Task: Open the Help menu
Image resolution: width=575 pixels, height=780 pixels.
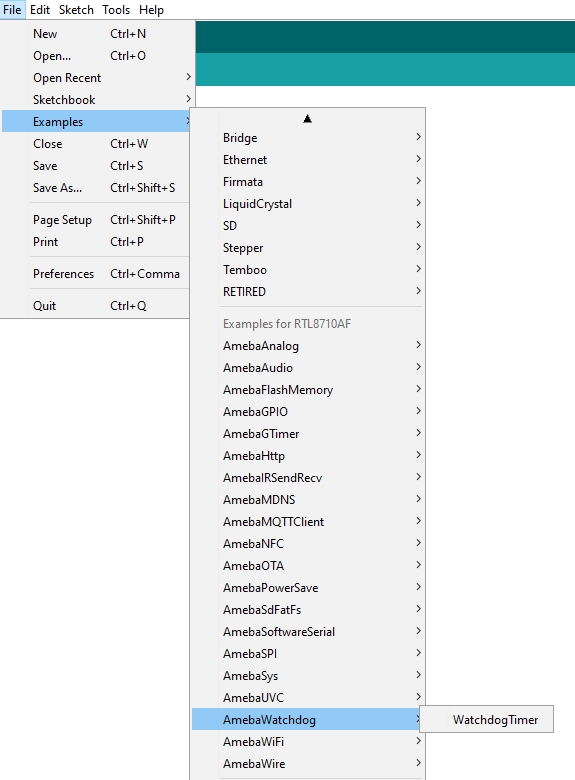Action: coord(151,9)
